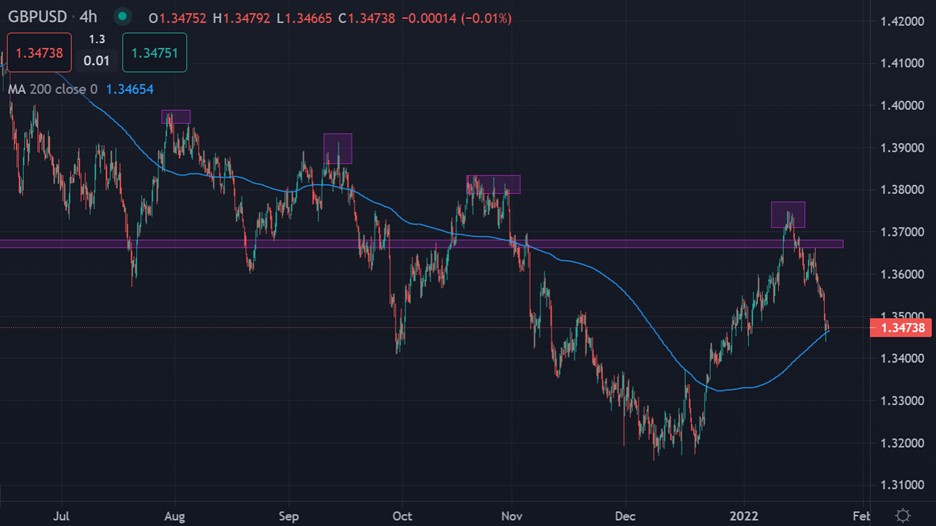The height and width of the screenshot is (526, 936).
Task: Click the 1.36000 price axis label
Action: click(x=902, y=274)
